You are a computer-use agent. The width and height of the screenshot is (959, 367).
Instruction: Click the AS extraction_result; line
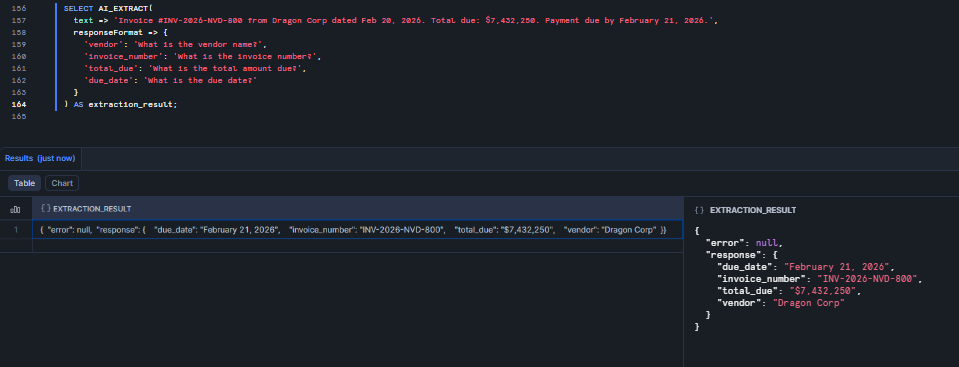coord(120,104)
